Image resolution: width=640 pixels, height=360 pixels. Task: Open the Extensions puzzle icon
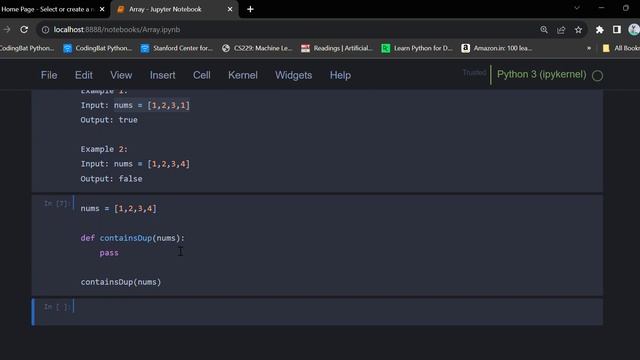[x=600, y=30]
